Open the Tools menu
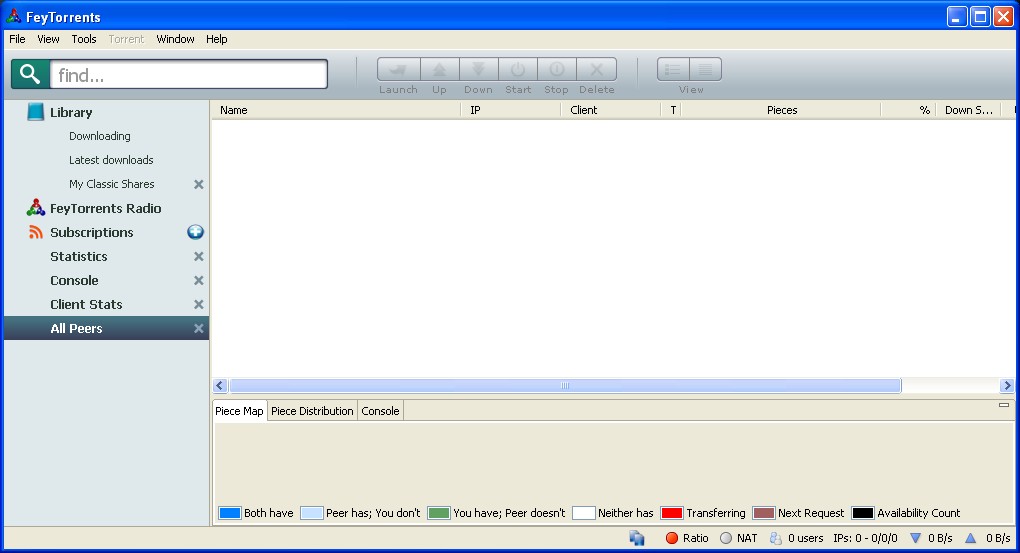The height and width of the screenshot is (553, 1020). click(84, 39)
